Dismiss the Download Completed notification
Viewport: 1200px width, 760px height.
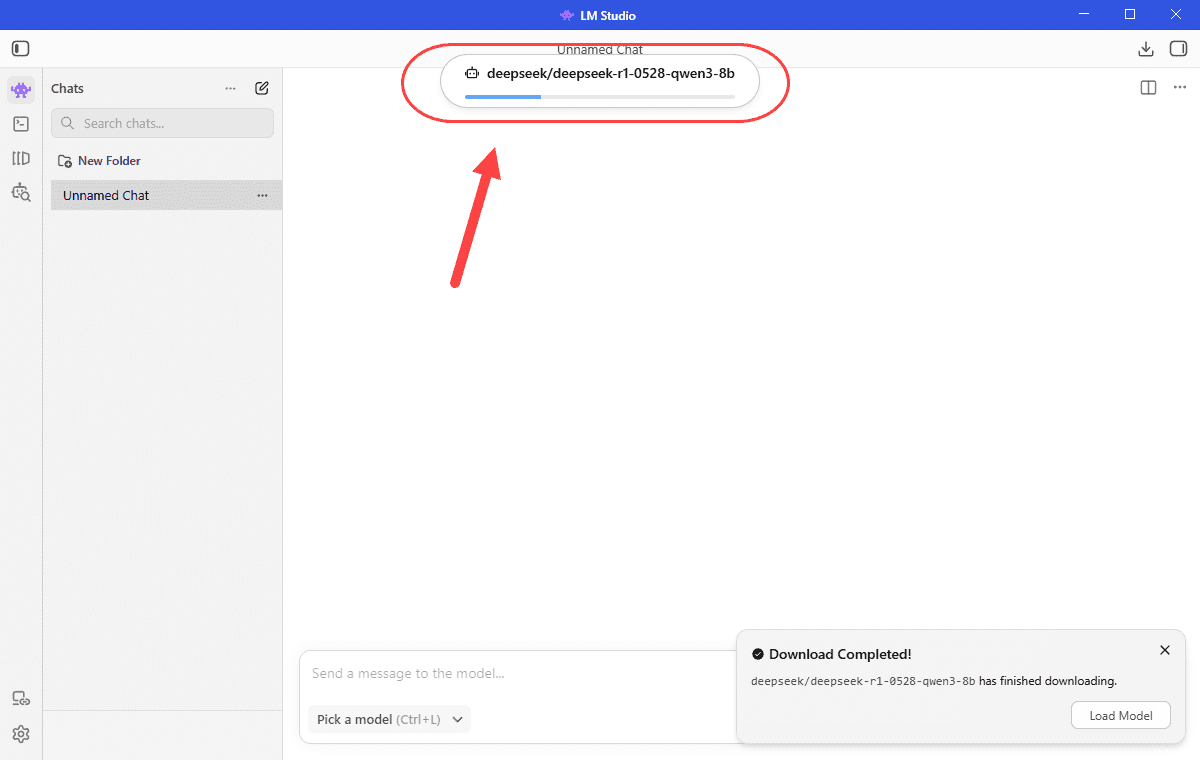1164,650
